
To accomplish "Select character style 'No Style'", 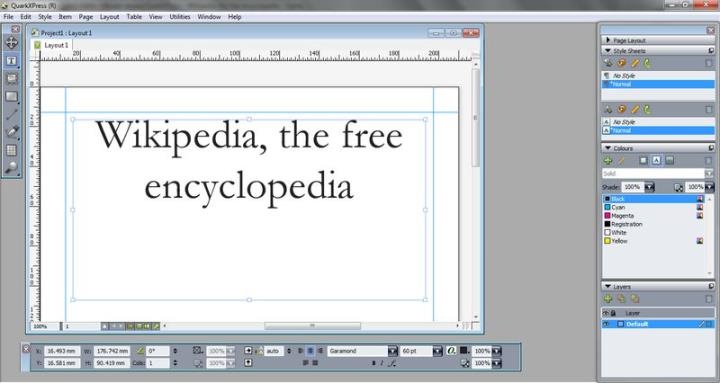I will click(658, 122).
